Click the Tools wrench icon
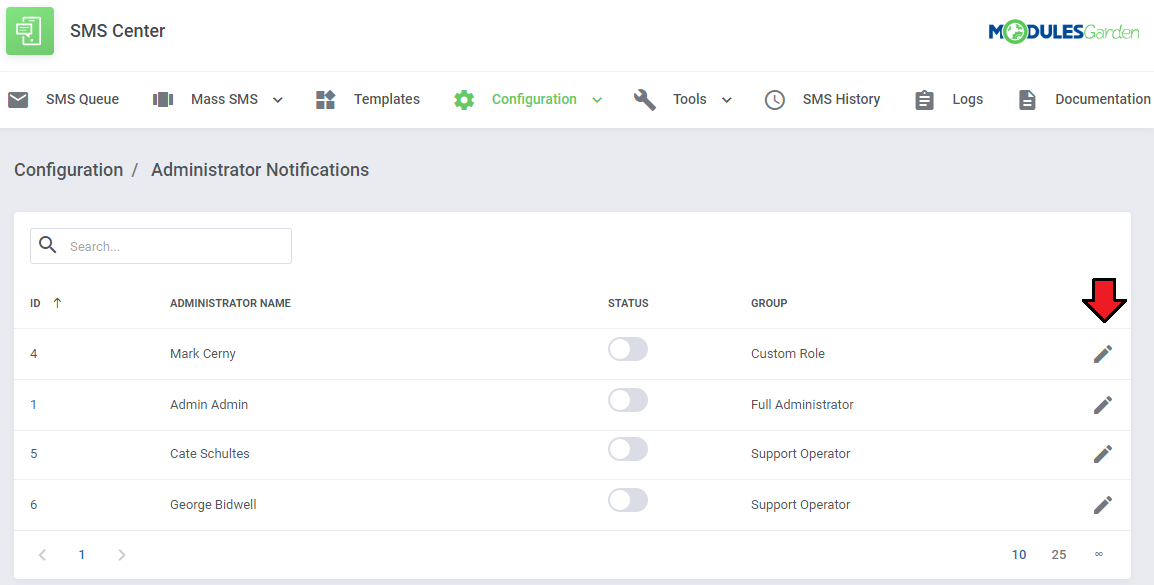The width and height of the screenshot is (1154, 585). tap(645, 99)
